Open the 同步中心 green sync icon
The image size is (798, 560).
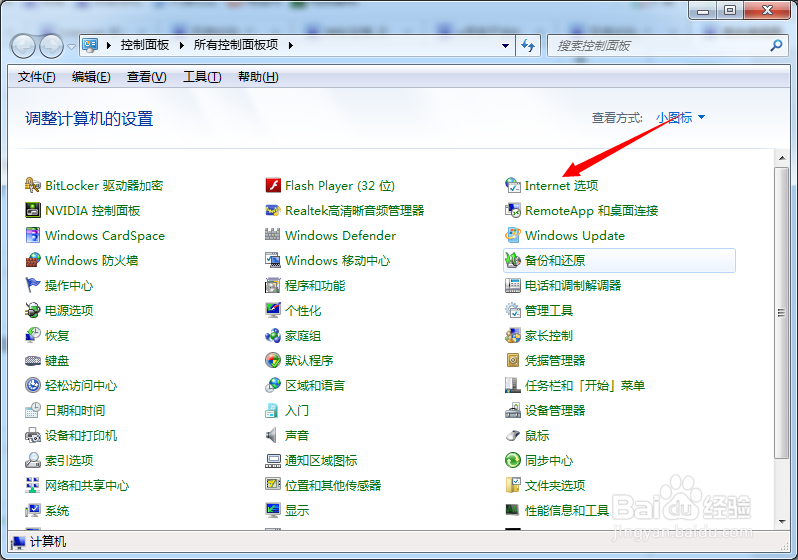click(x=512, y=460)
